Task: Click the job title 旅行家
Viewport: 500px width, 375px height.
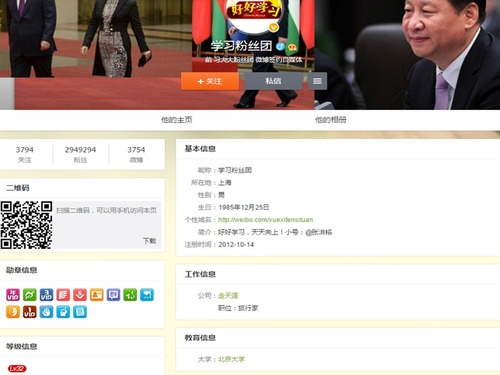Action: pyautogui.click(x=248, y=308)
